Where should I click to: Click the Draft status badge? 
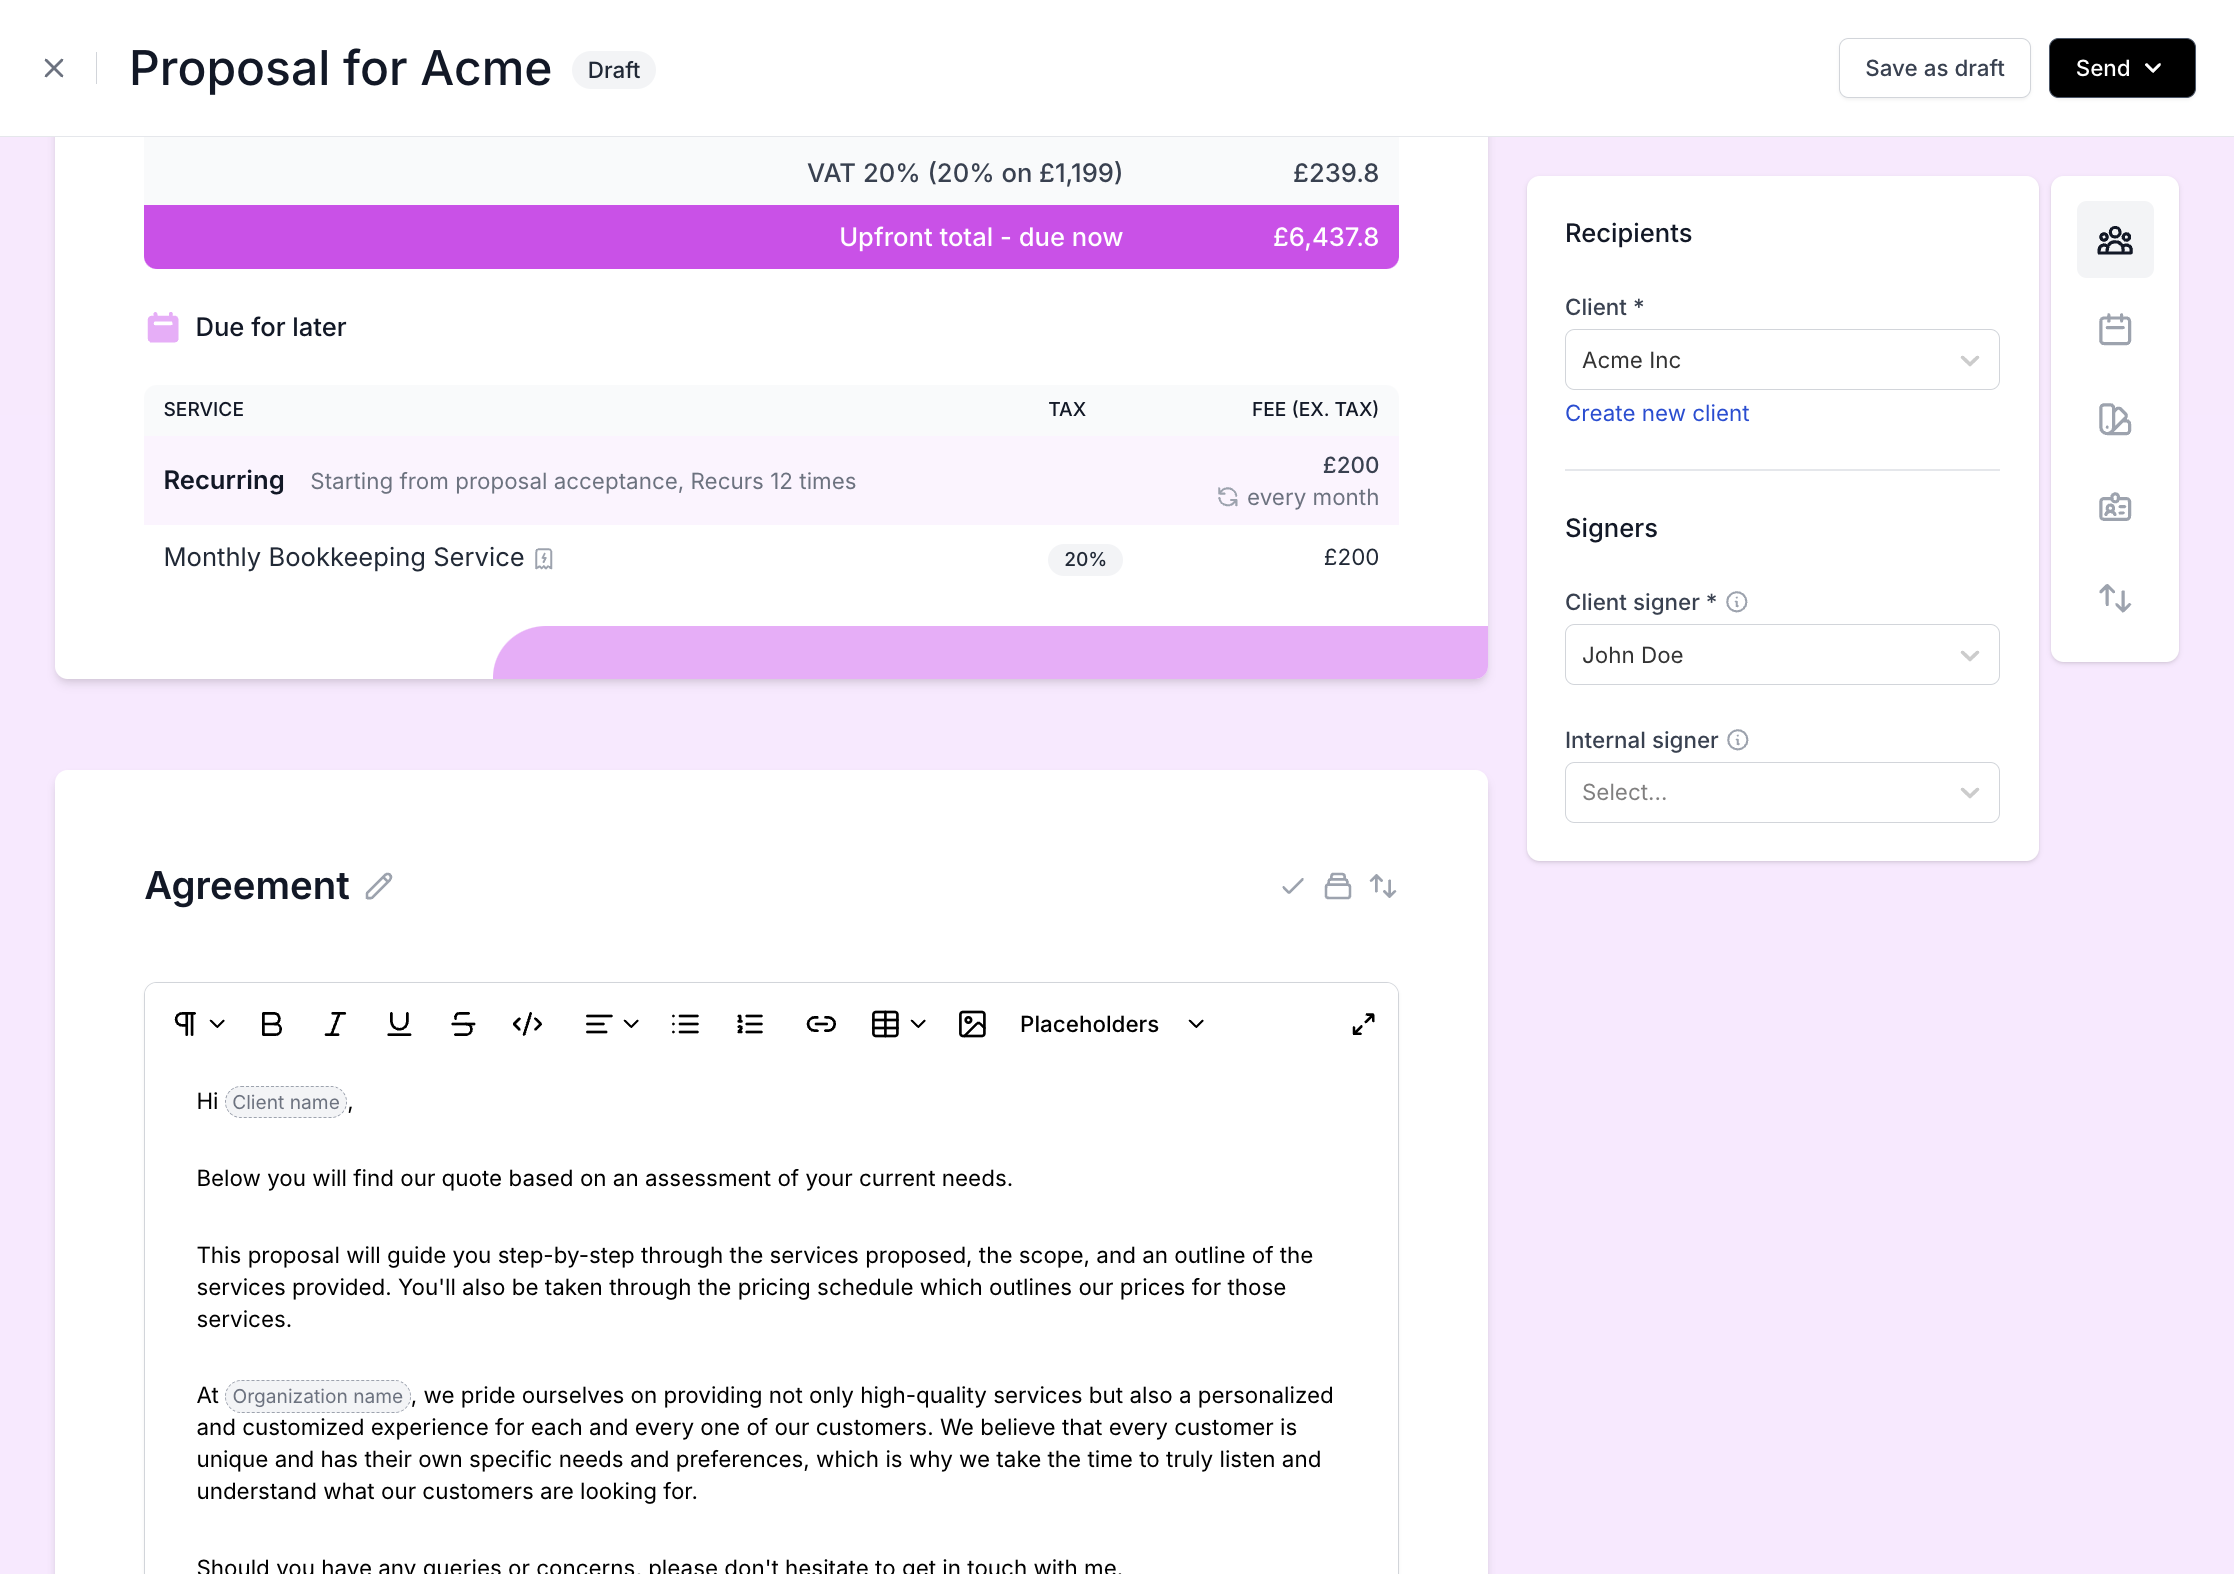pyautogui.click(x=613, y=70)
